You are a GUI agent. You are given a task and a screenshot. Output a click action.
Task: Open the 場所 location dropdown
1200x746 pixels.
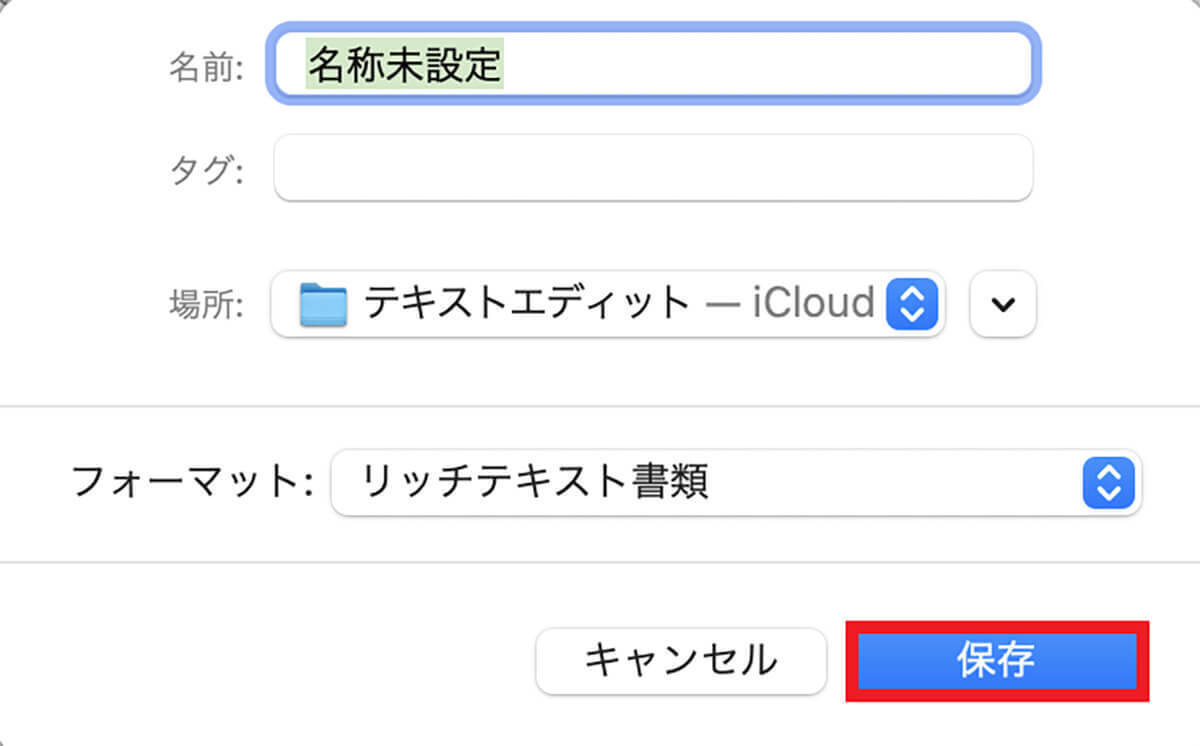[x=607, y=303]
